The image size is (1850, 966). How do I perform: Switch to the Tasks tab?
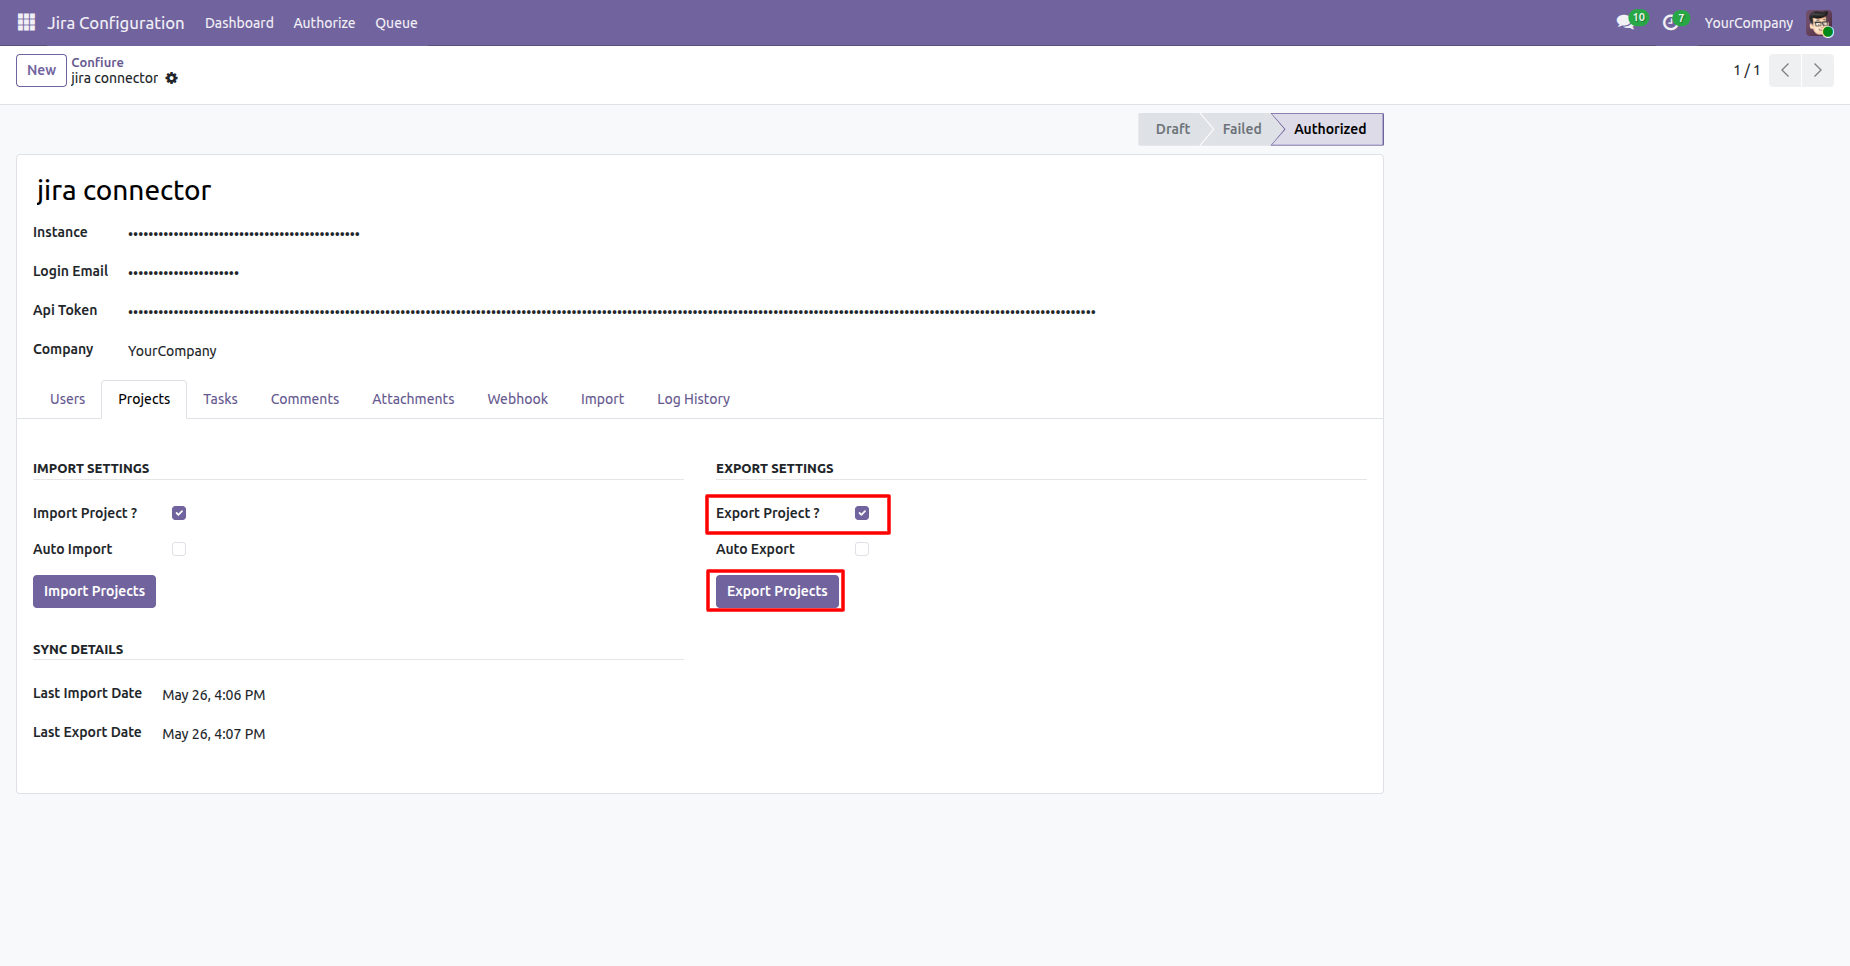[x=220, y=399]
